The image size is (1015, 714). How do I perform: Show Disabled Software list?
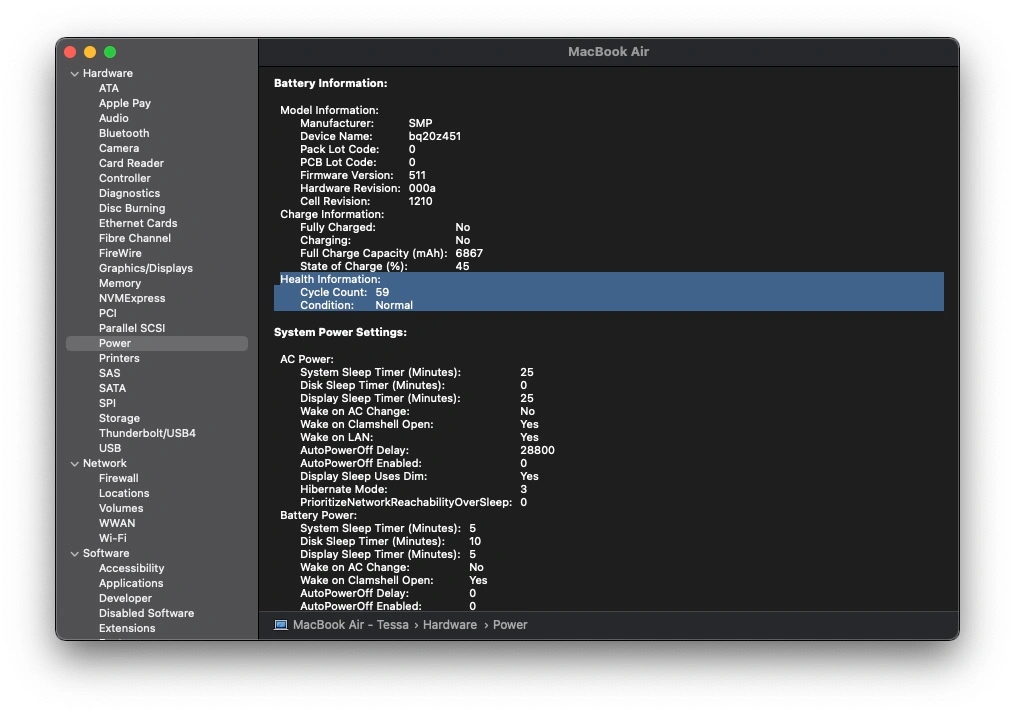146,613
